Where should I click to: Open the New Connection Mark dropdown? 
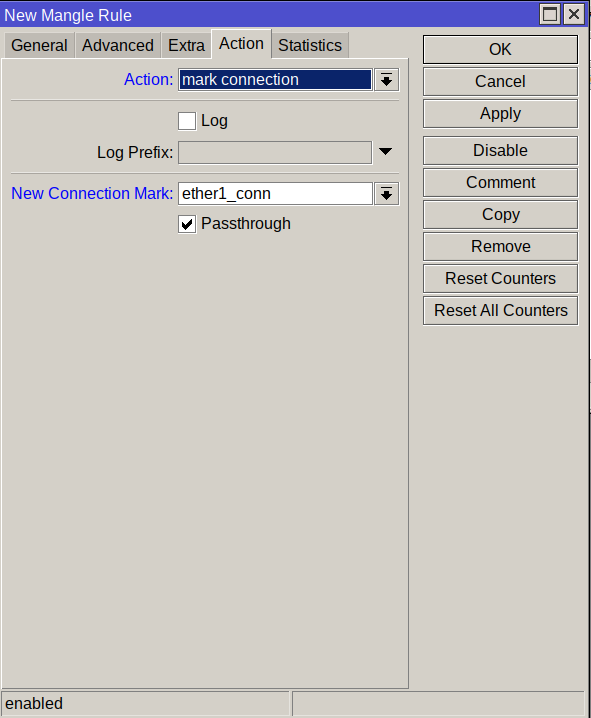coord(386,194)
